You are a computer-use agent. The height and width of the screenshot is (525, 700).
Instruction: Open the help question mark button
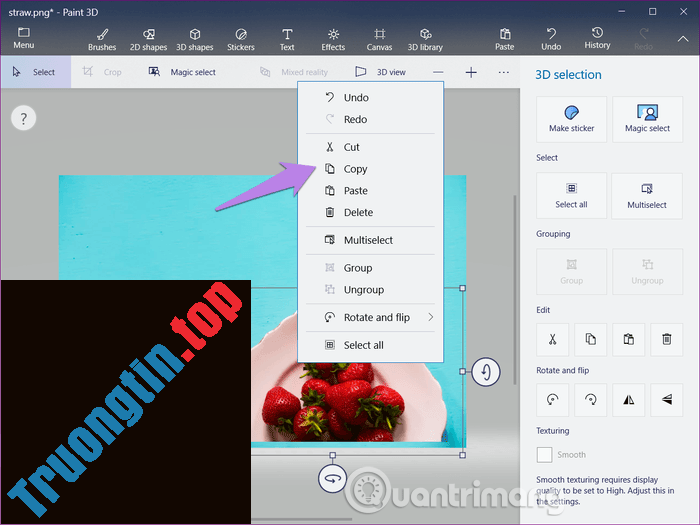click(23, 118)
